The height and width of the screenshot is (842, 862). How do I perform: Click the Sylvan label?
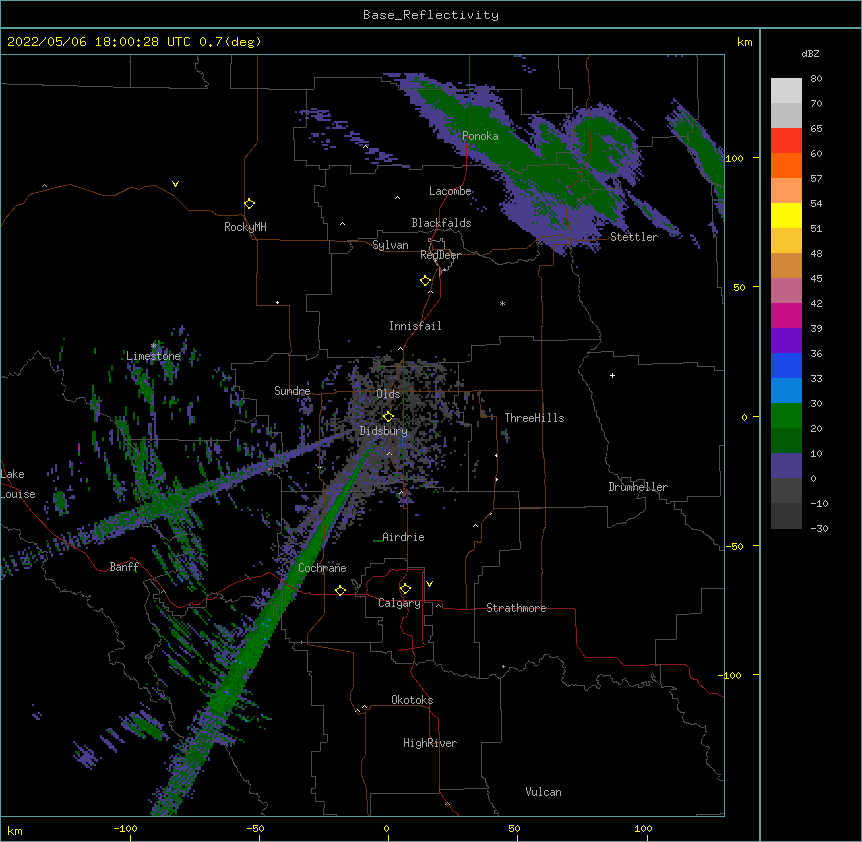click(x=390, y=245)
